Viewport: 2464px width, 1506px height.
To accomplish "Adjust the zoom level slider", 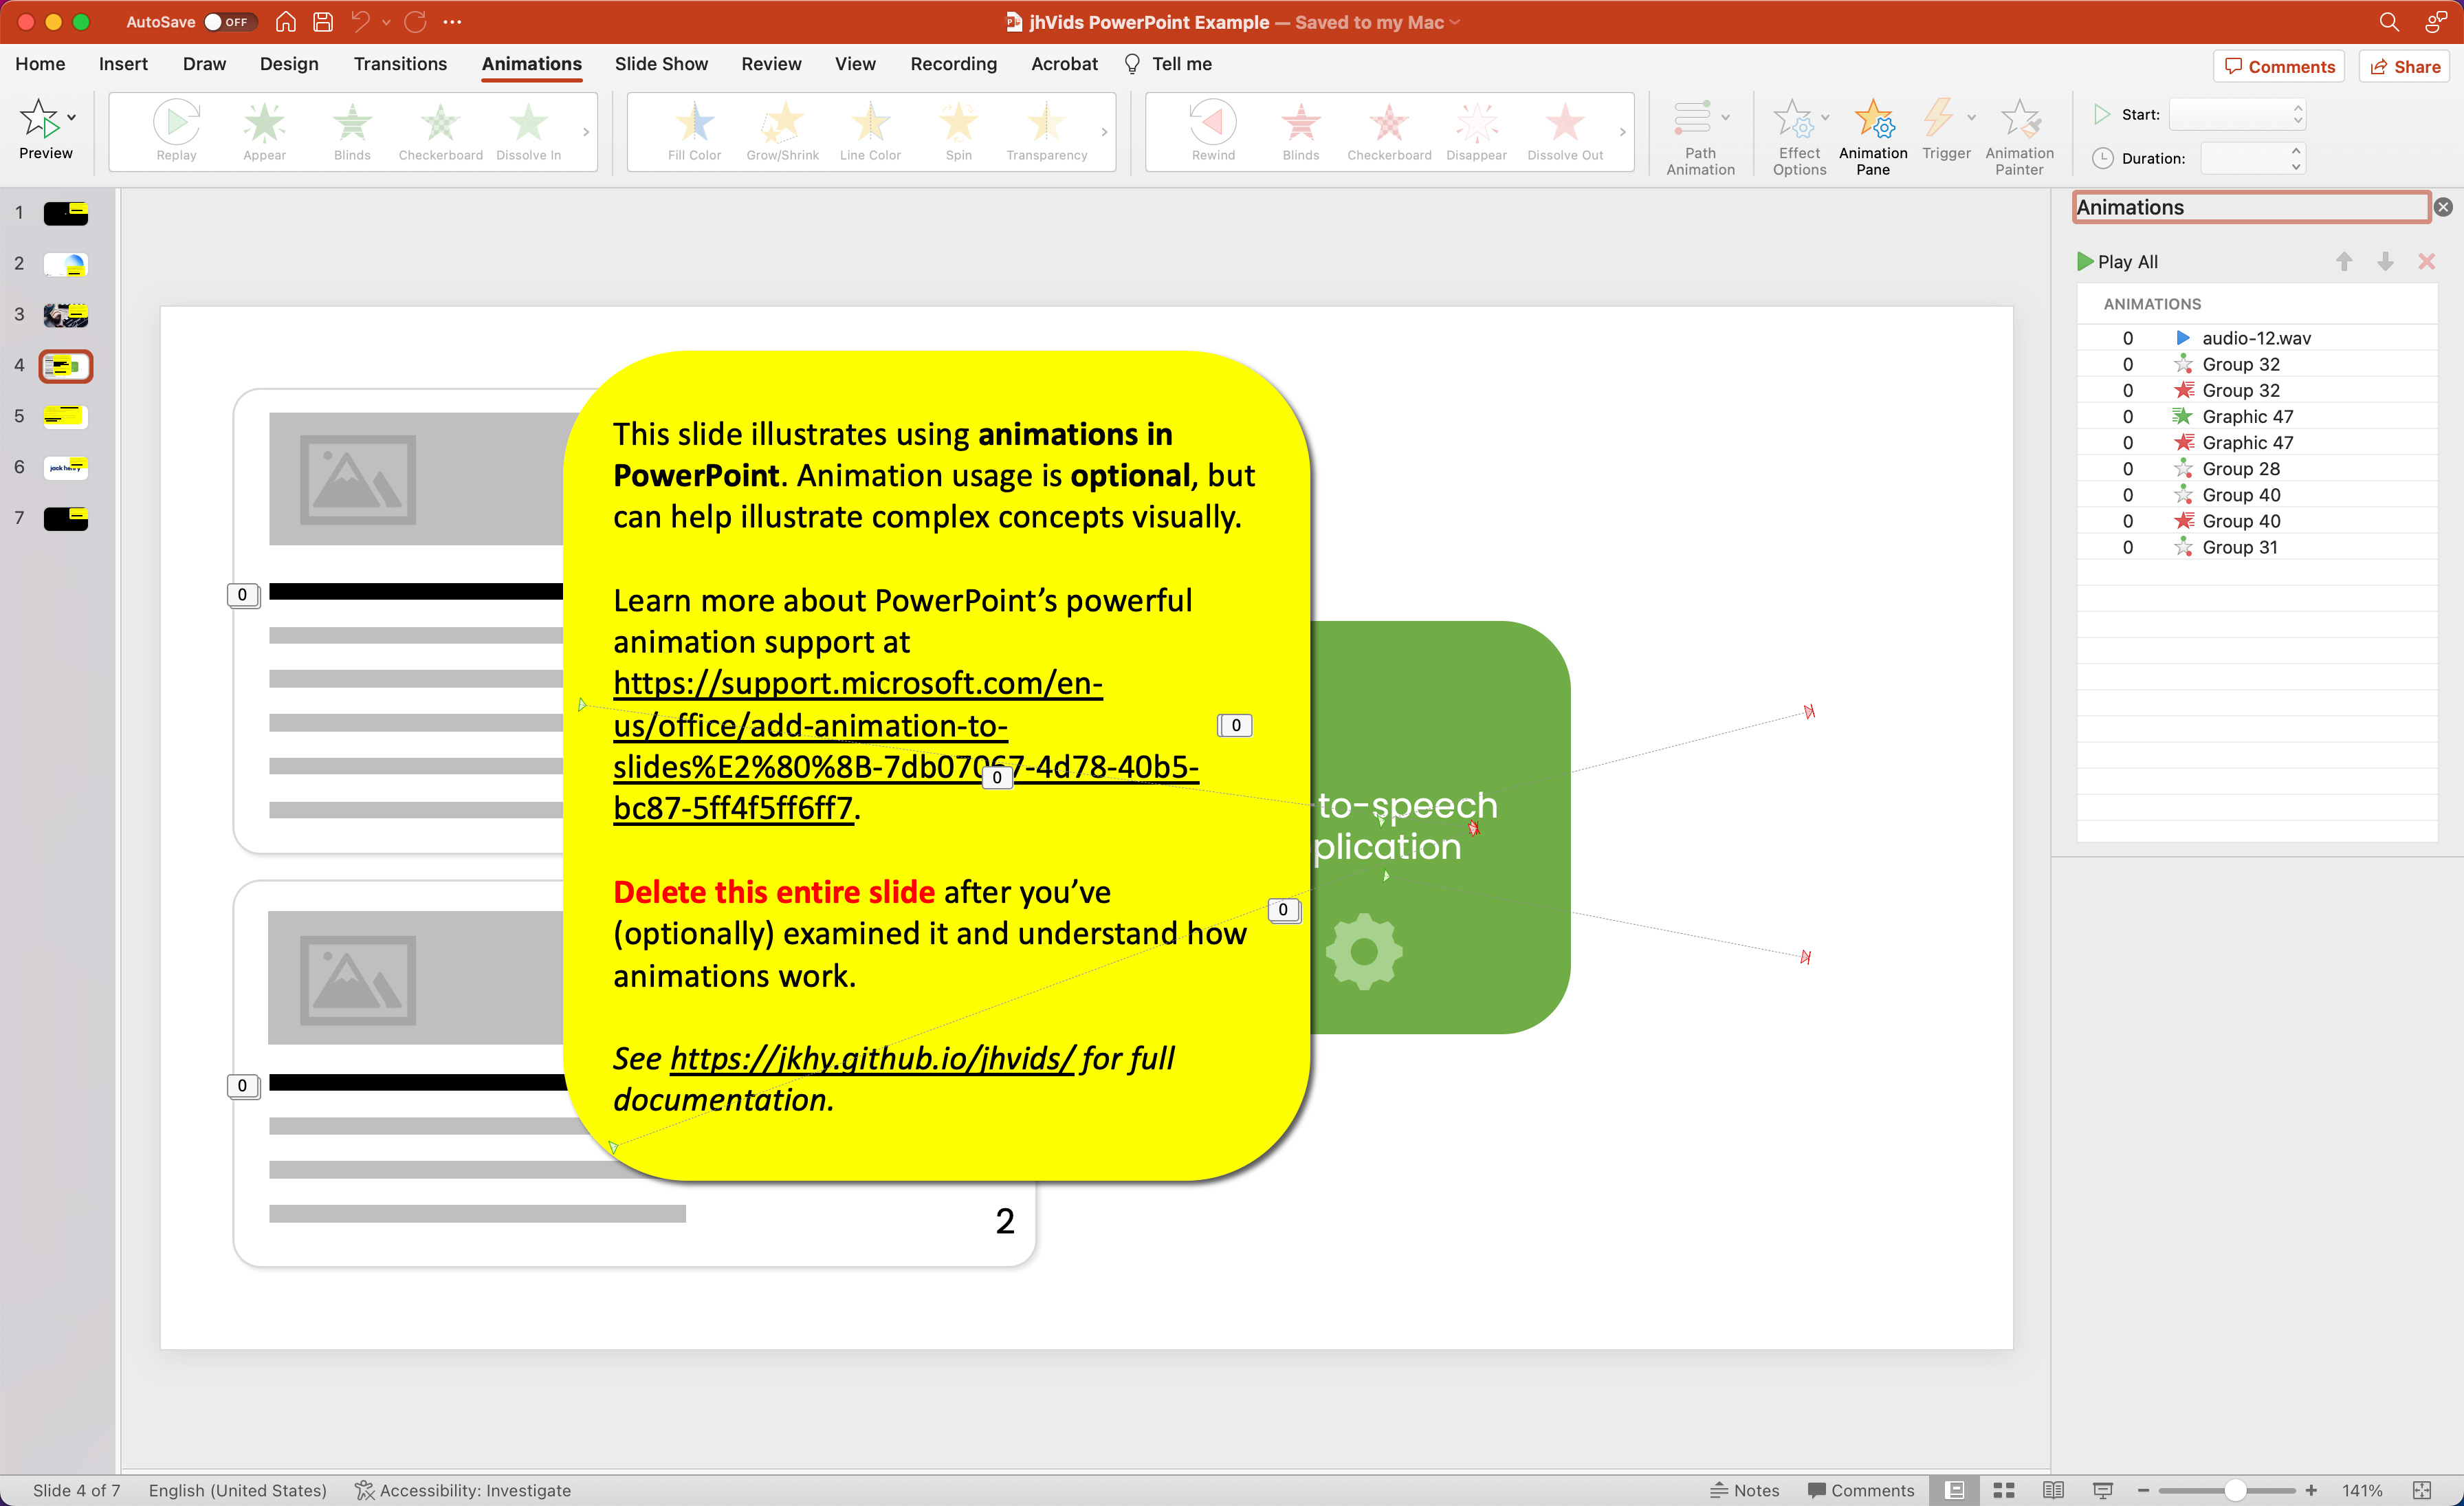I will [2234, 1489].
